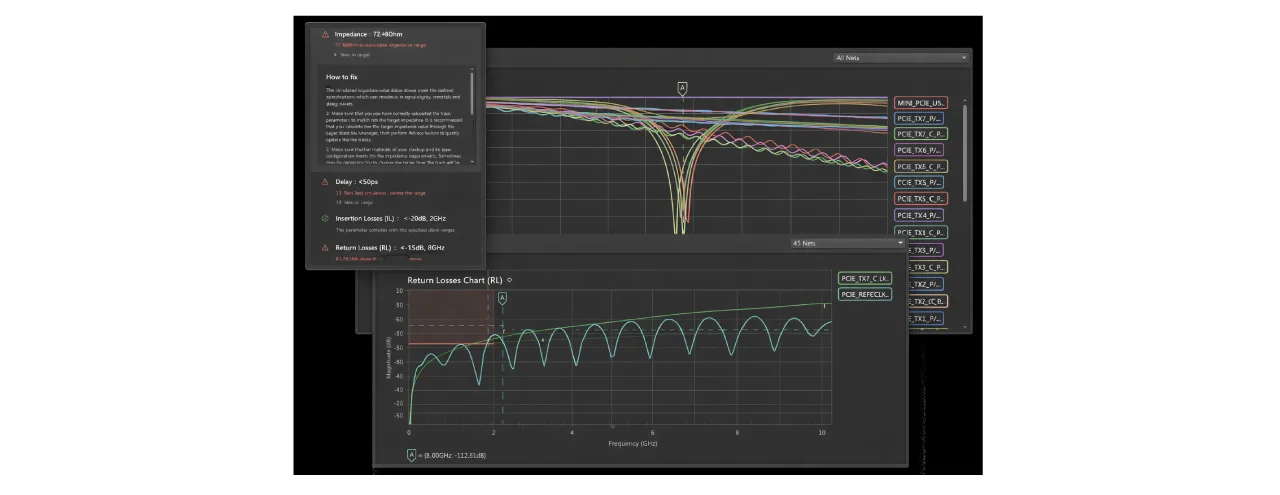Click the Impedance failed nets red text
Viewport: 1280px width, 495px height.
tap(379, 45)
